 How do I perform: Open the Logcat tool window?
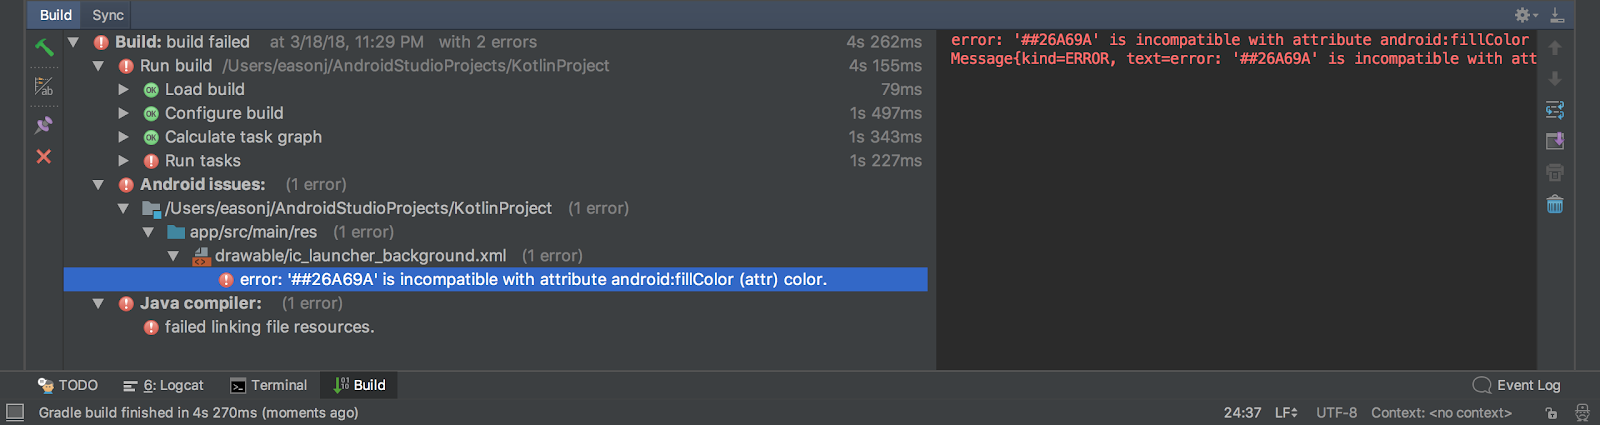click(x=164, y=385)
